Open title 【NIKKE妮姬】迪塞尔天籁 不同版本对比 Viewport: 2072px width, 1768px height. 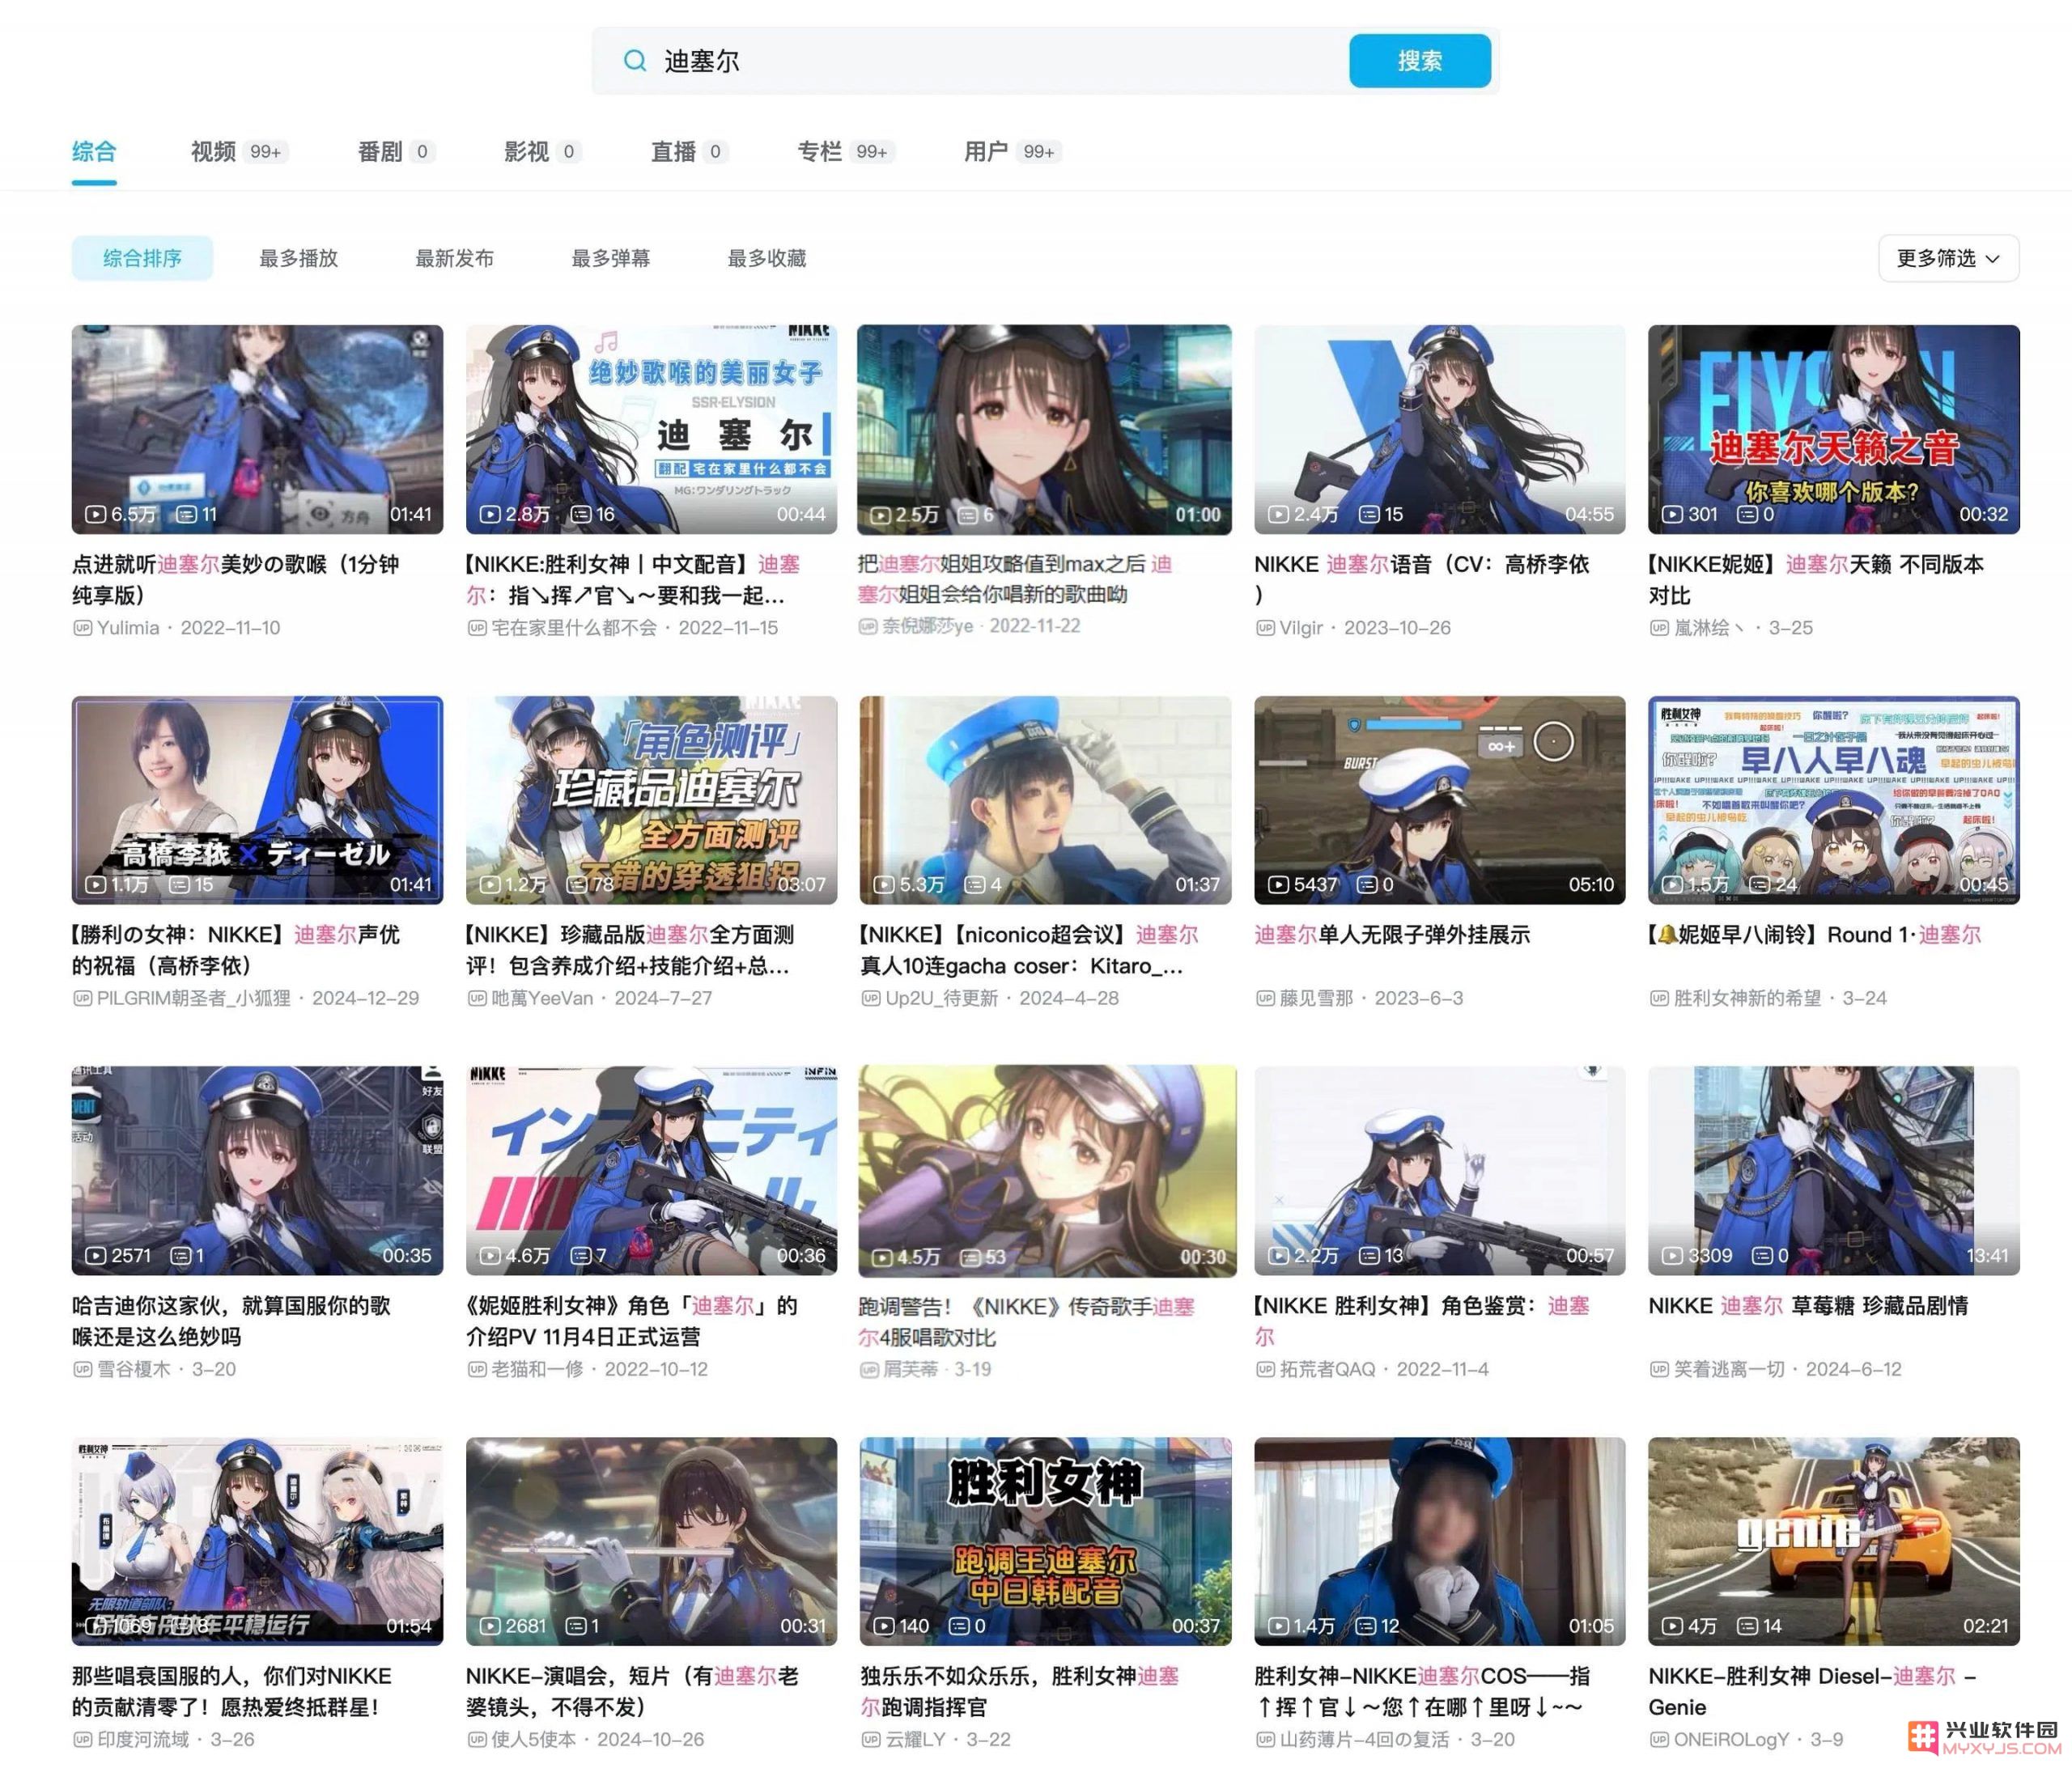[1816, 579]
